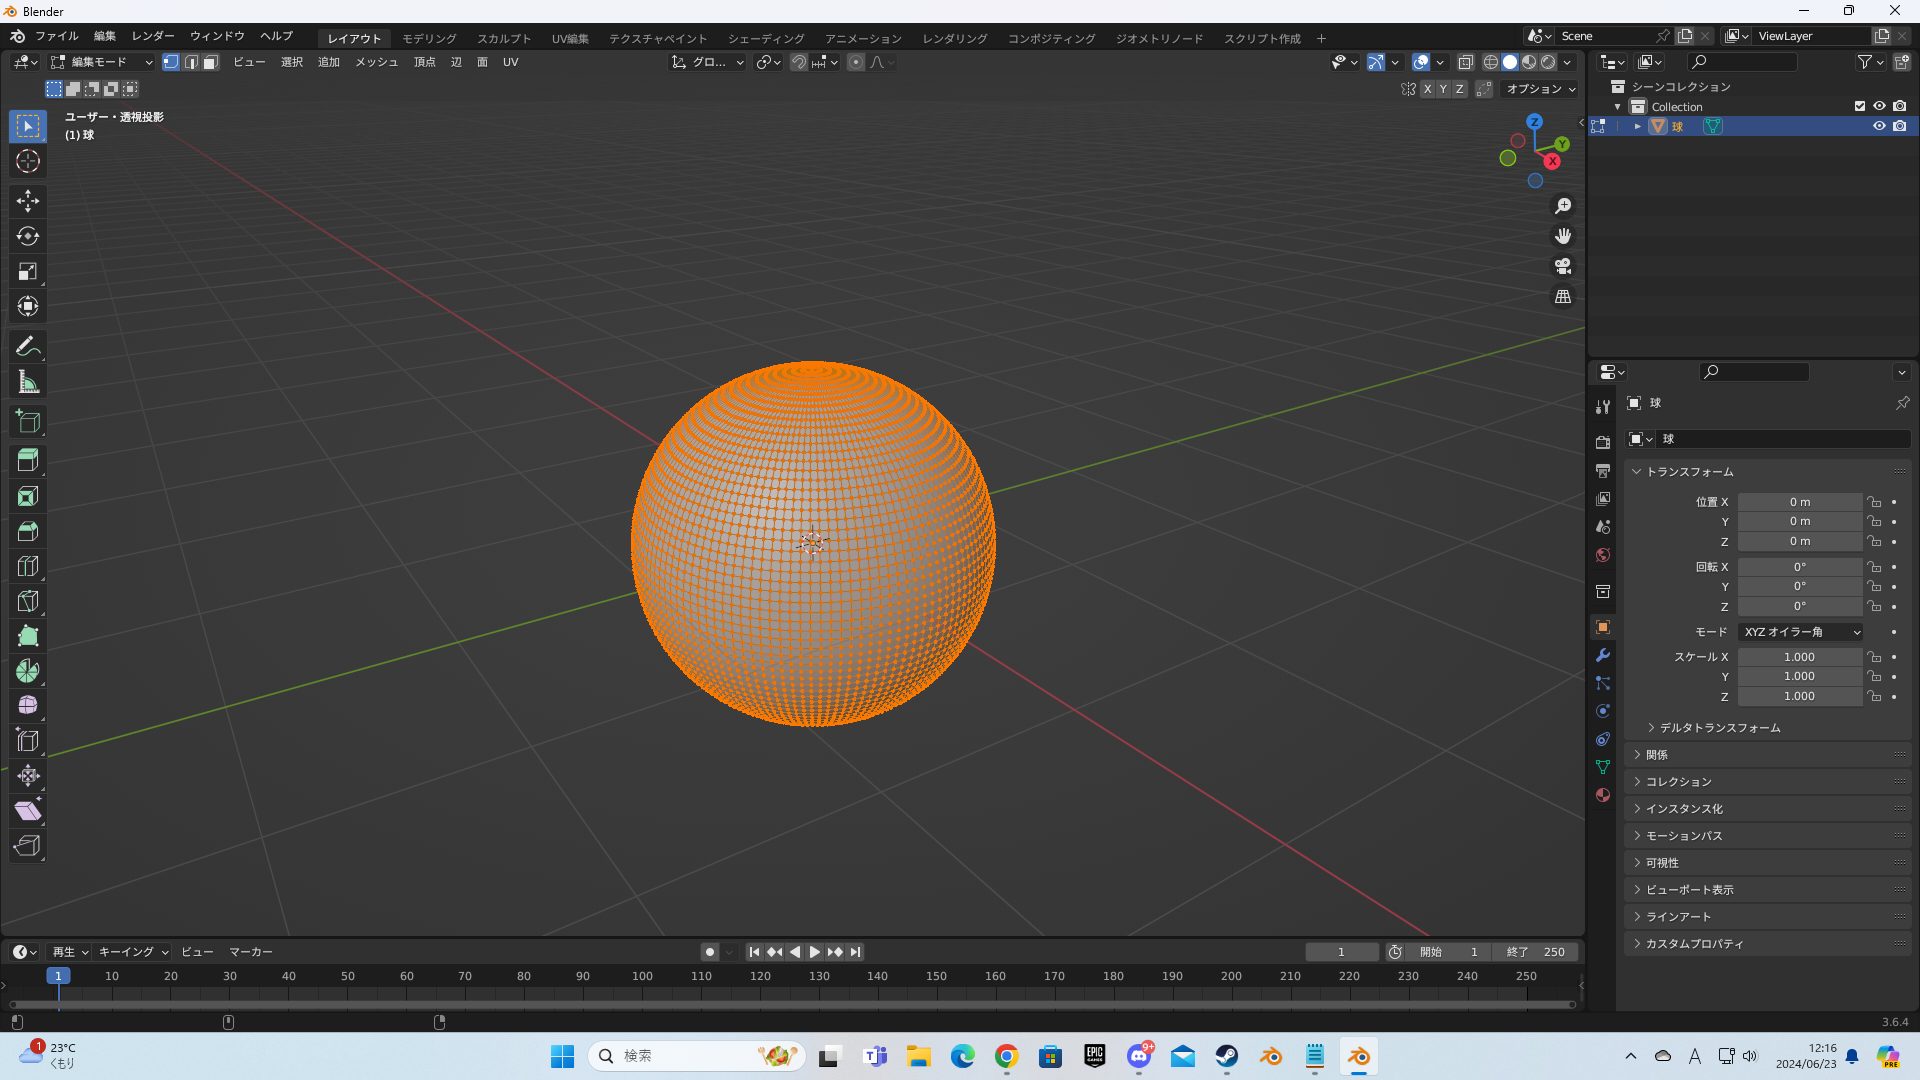
Task: Hide the 球 object in viewport
Action: (1879, 126)
